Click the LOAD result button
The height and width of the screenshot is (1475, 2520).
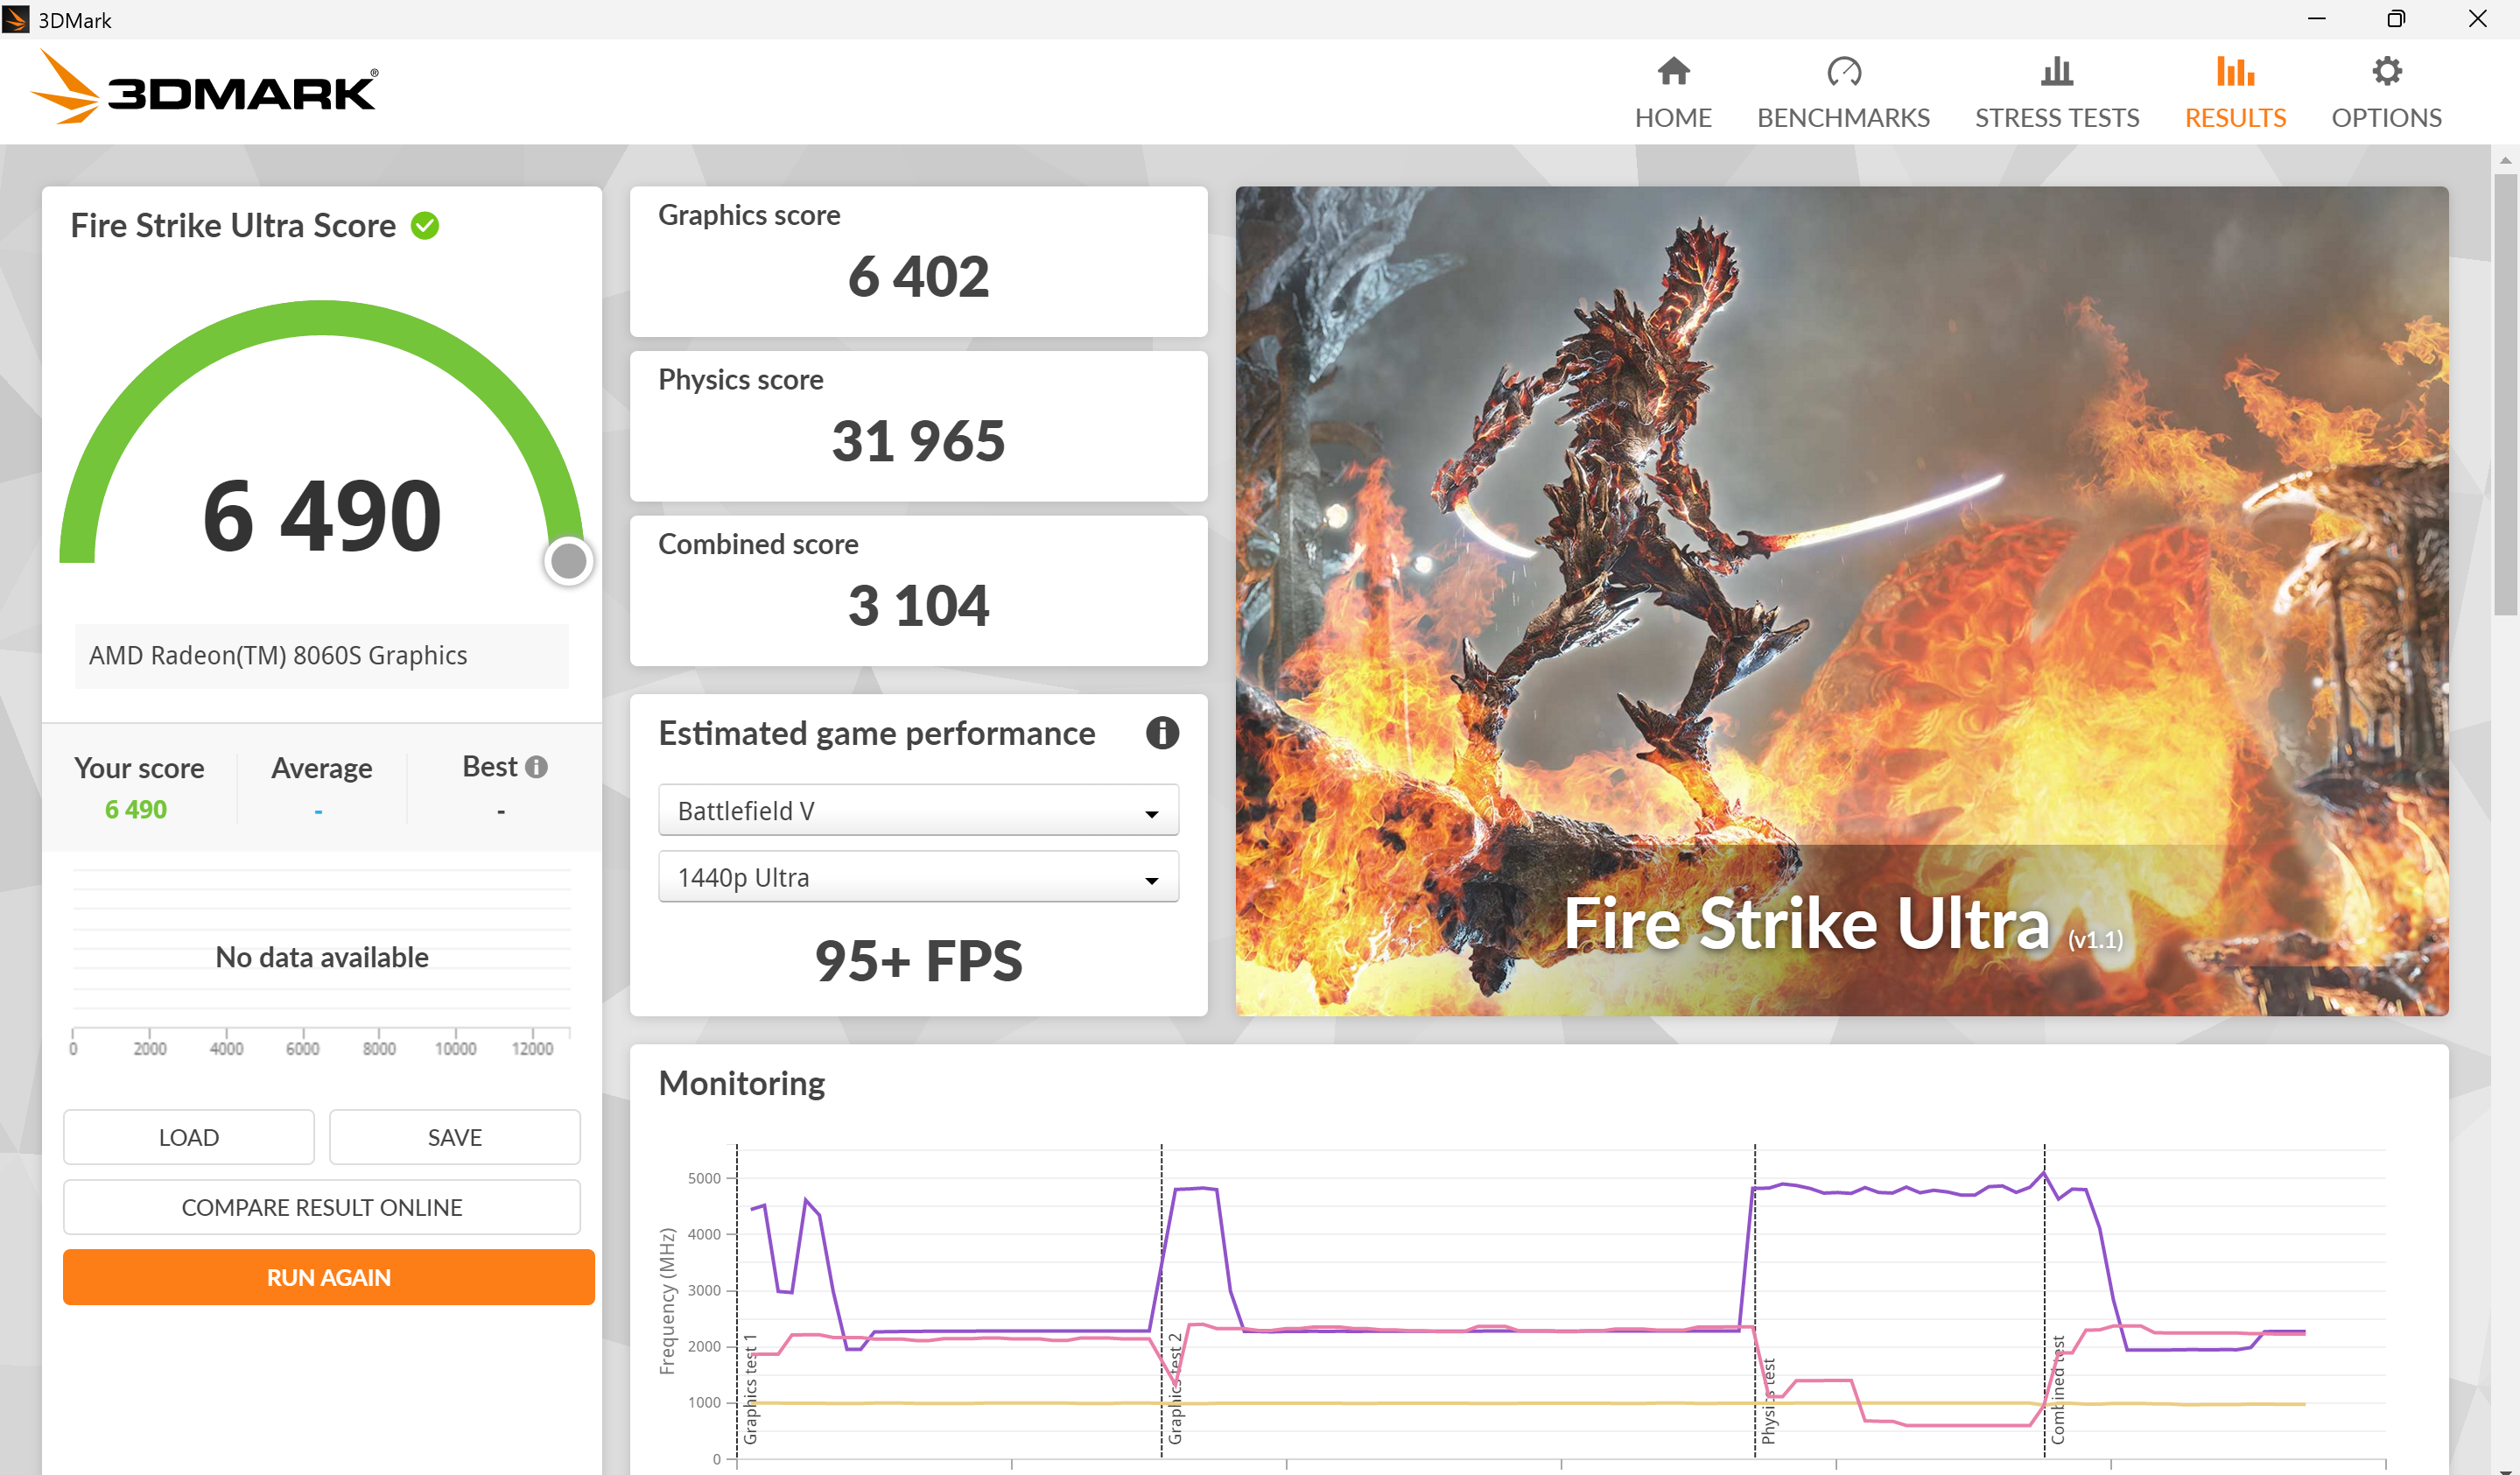188,1137
